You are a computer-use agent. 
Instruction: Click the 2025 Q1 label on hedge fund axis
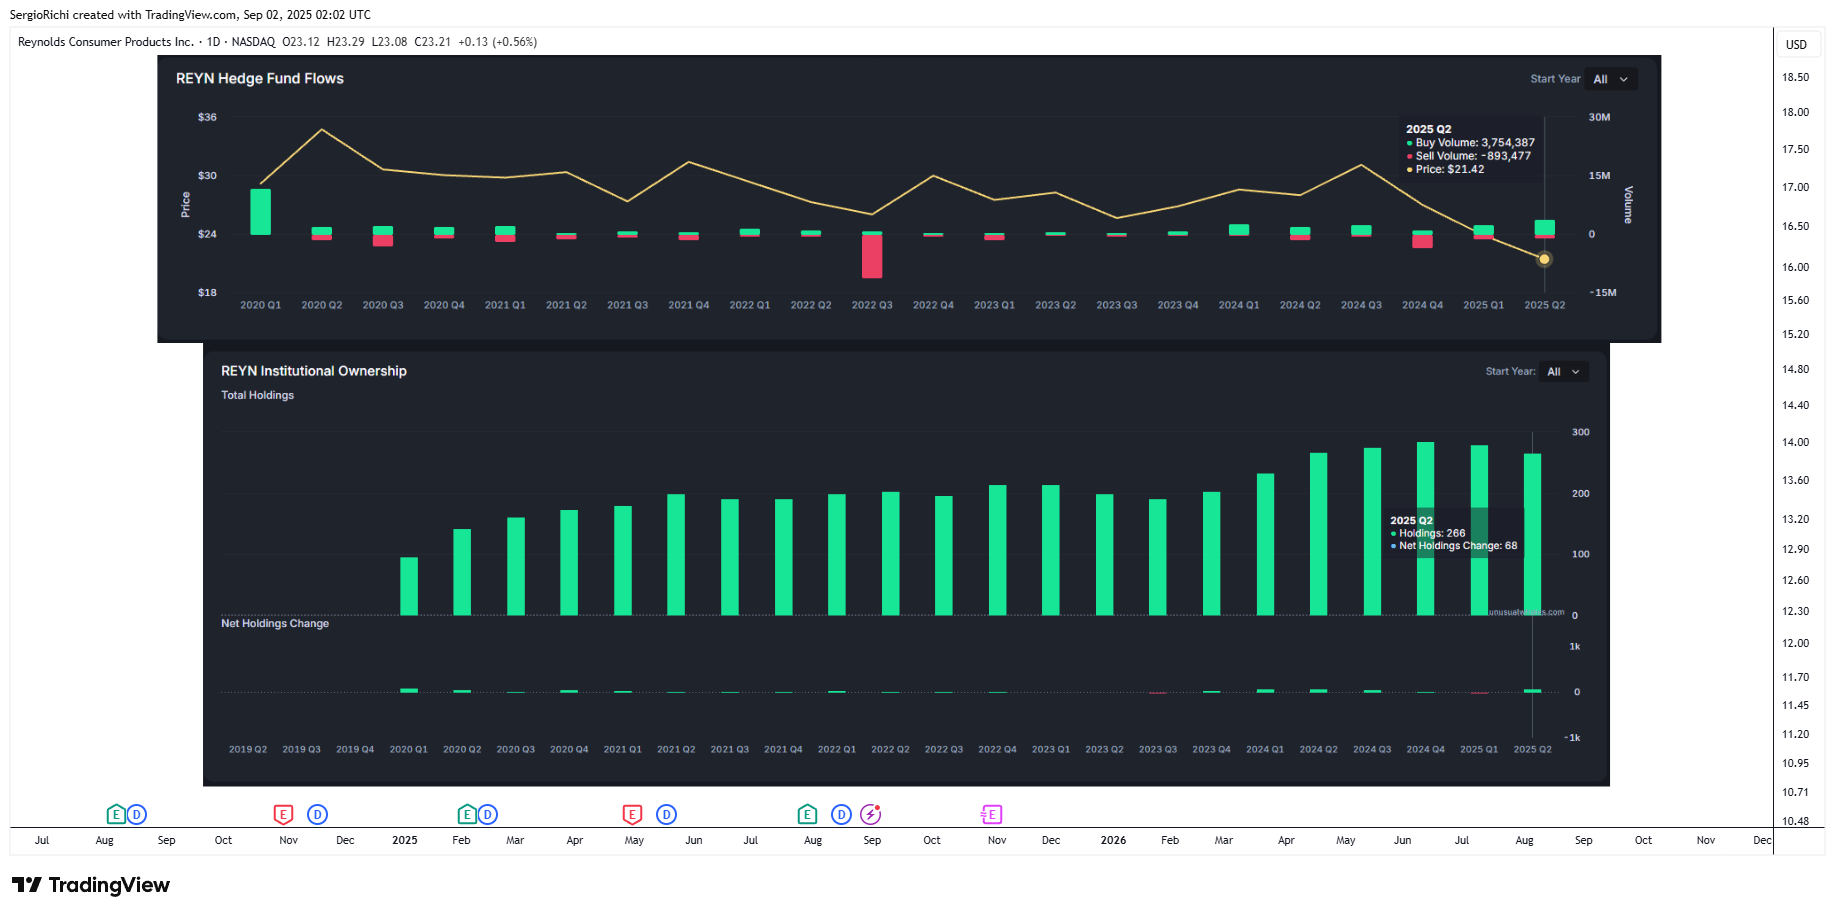coord(1483,305)
